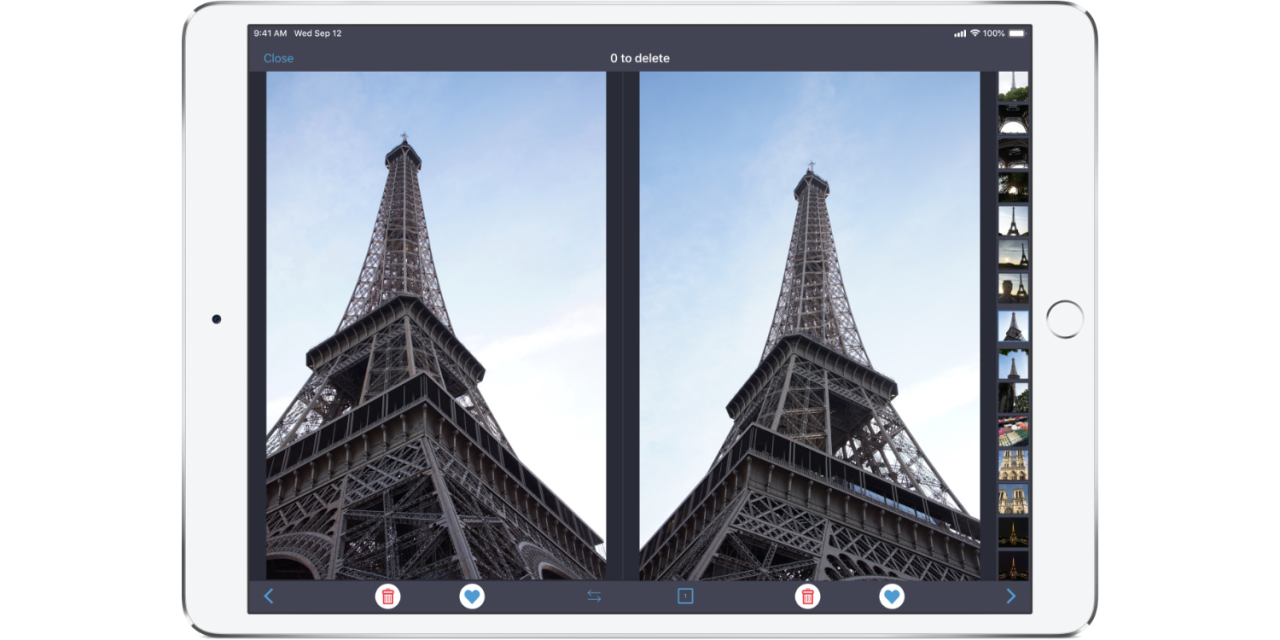The width and height of the screenshot is (1280, 640).
Task: Tap the Wi-Fi icon in status bar
Action: [975, 33]
